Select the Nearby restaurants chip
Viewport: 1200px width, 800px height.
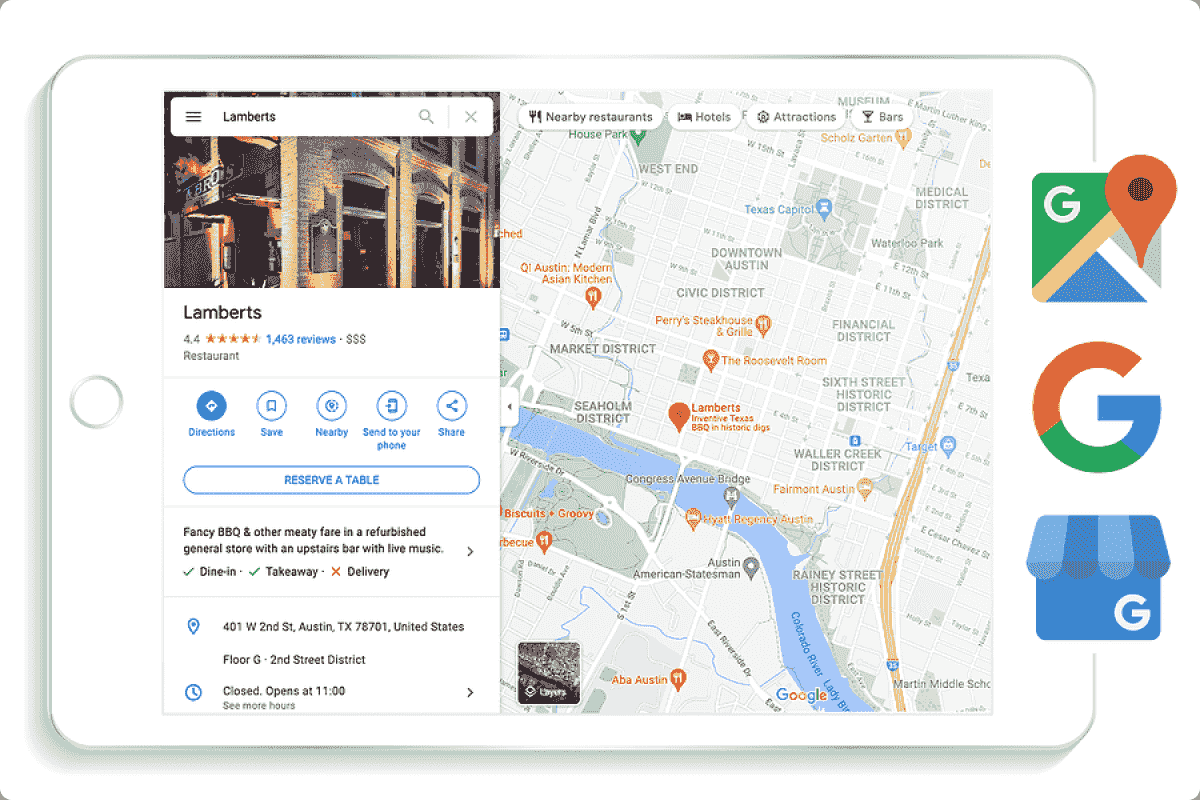[591, 117]
